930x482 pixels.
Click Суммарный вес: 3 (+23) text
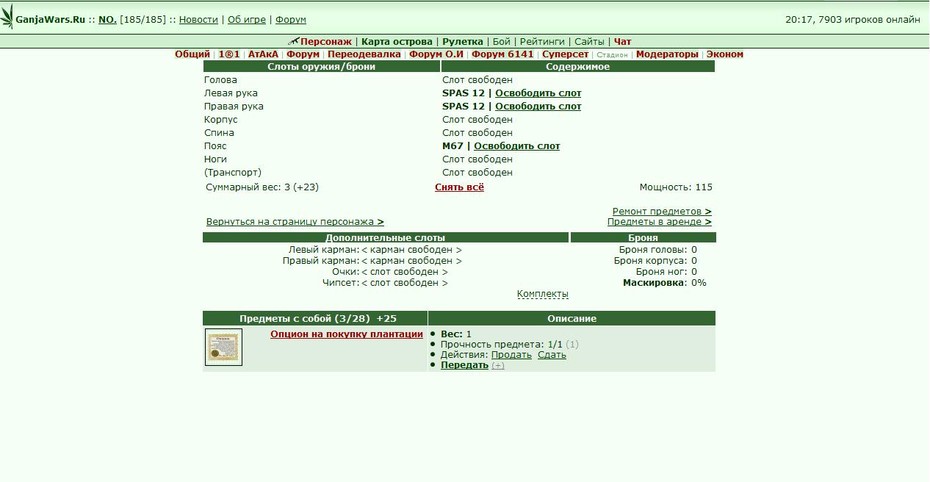click(262, 187)
